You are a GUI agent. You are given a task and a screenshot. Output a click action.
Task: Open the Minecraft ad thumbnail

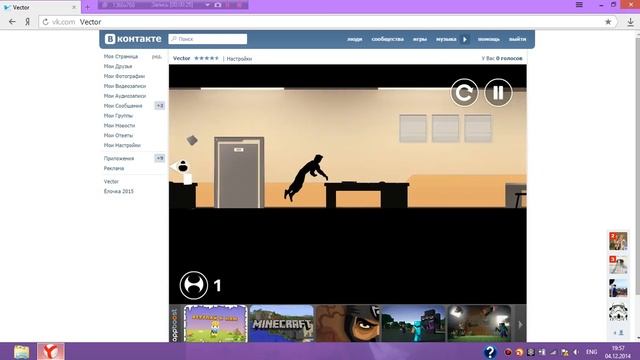[282, 323]
